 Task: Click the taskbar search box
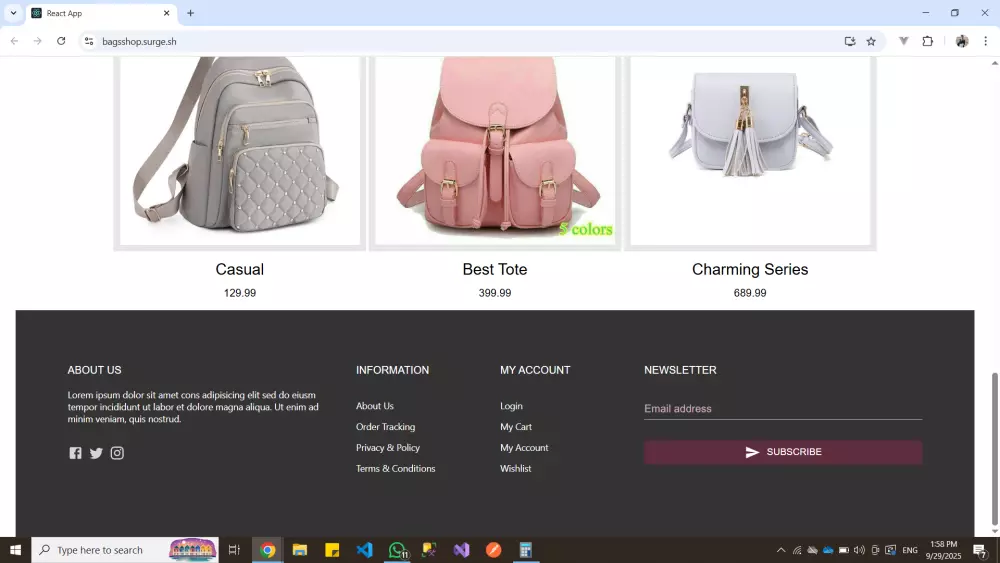(x=125, y=550)
